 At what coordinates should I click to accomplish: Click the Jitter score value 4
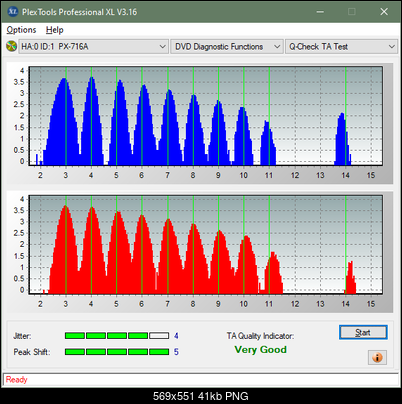[176, 336]
